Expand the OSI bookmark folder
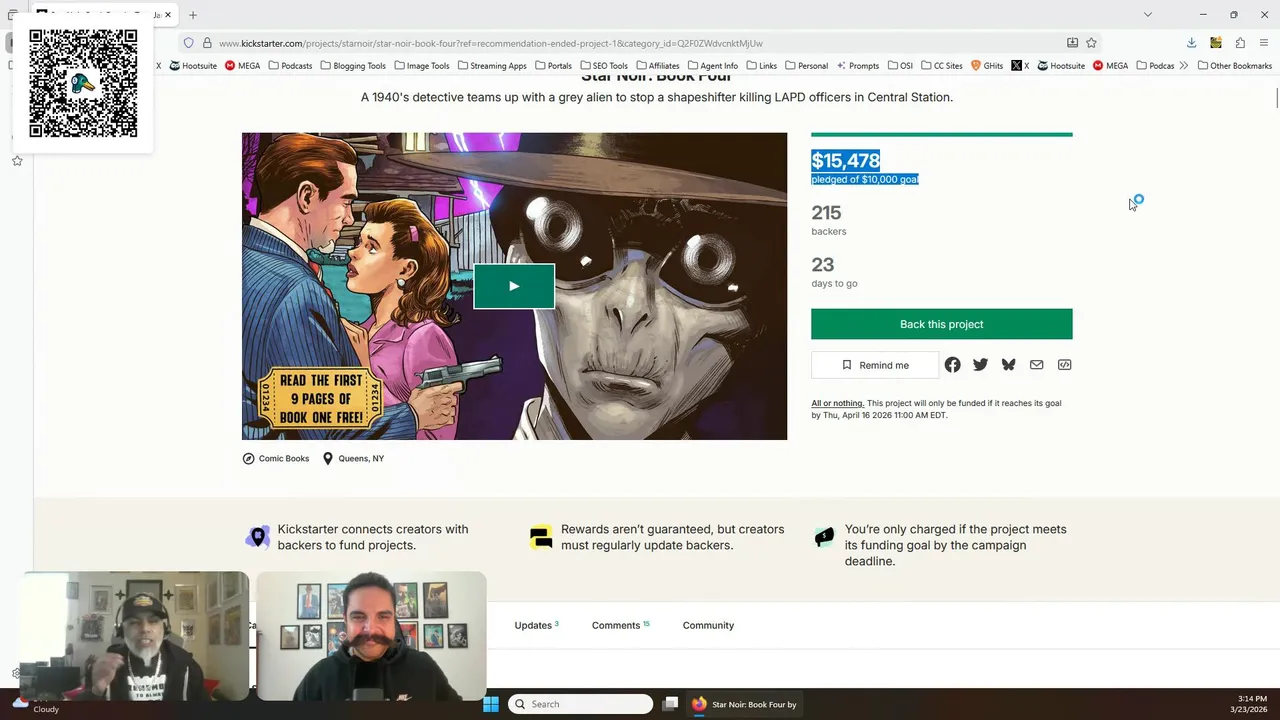The image size is (1280, 720). [x=900, y=66]
